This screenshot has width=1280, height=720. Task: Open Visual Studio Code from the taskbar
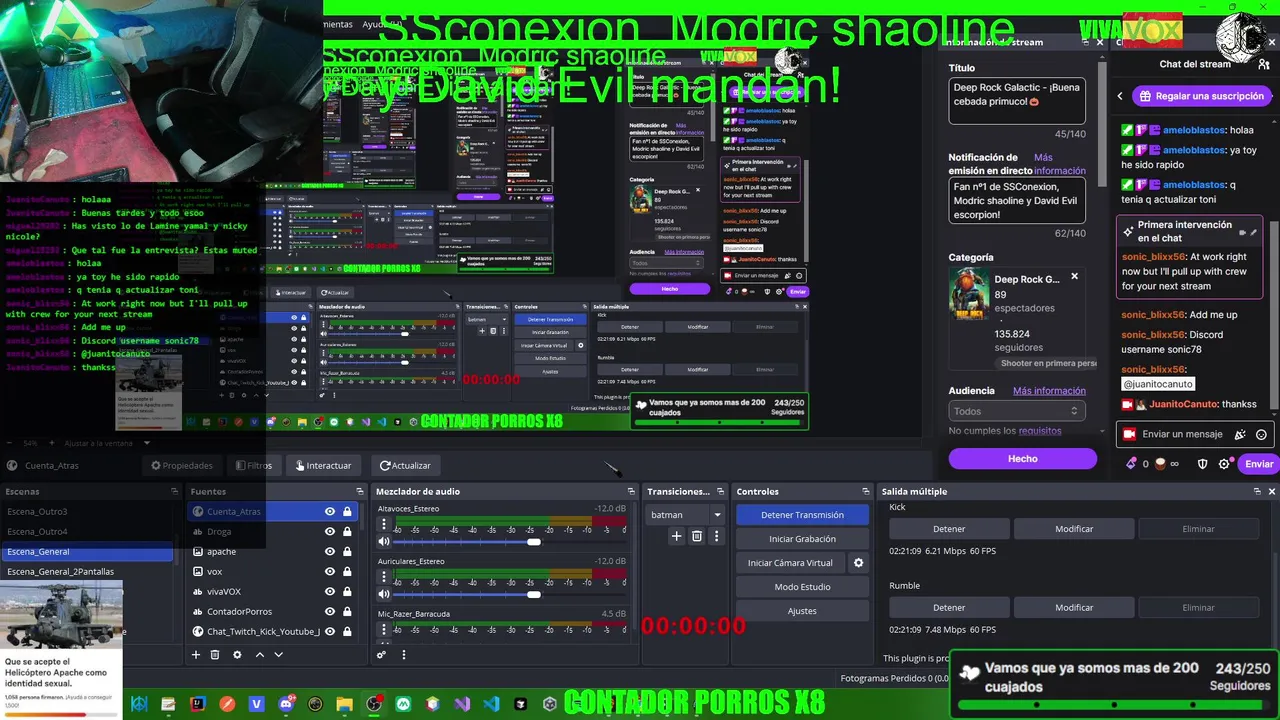pos(491,704)
